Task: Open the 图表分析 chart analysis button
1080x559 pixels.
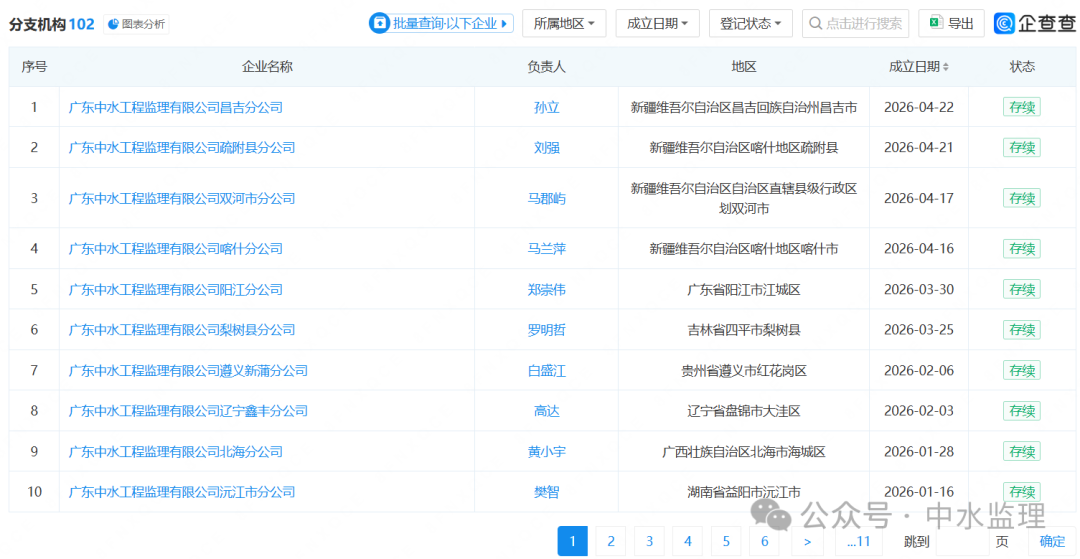Action: 136,24
